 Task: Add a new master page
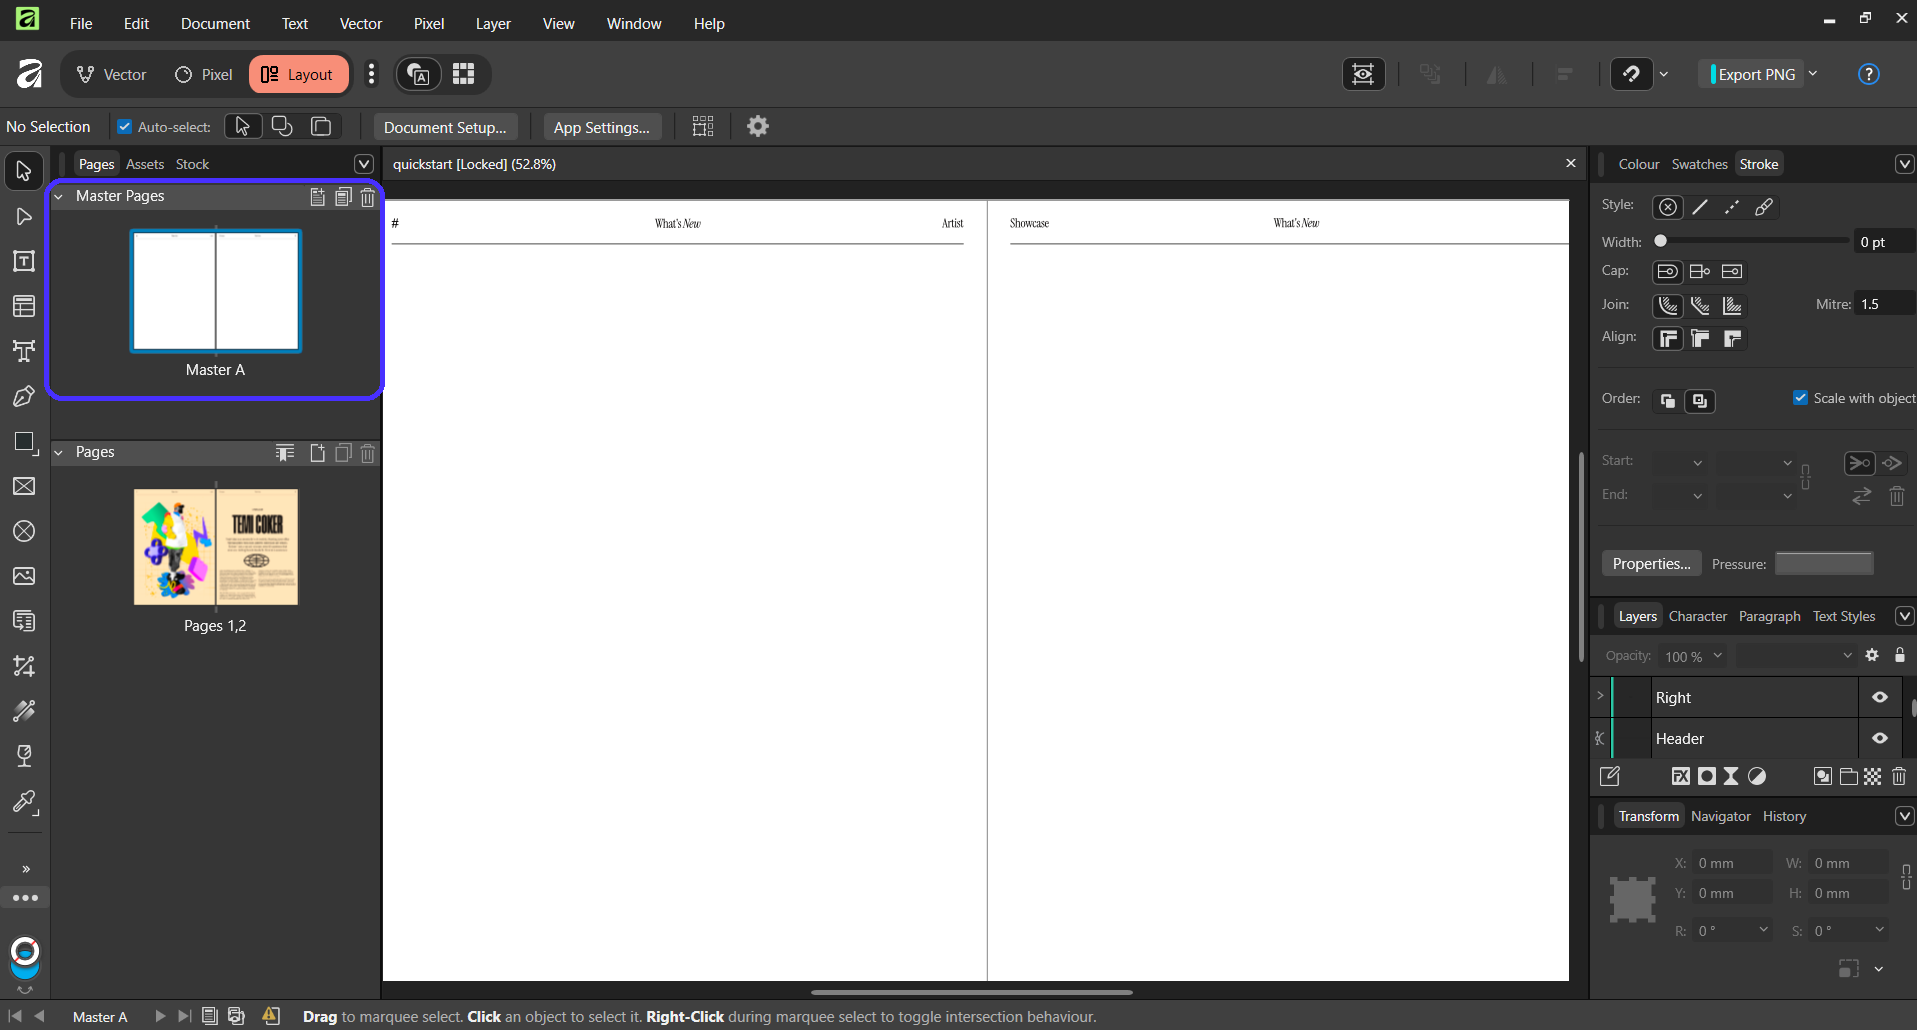click(317, 197)
